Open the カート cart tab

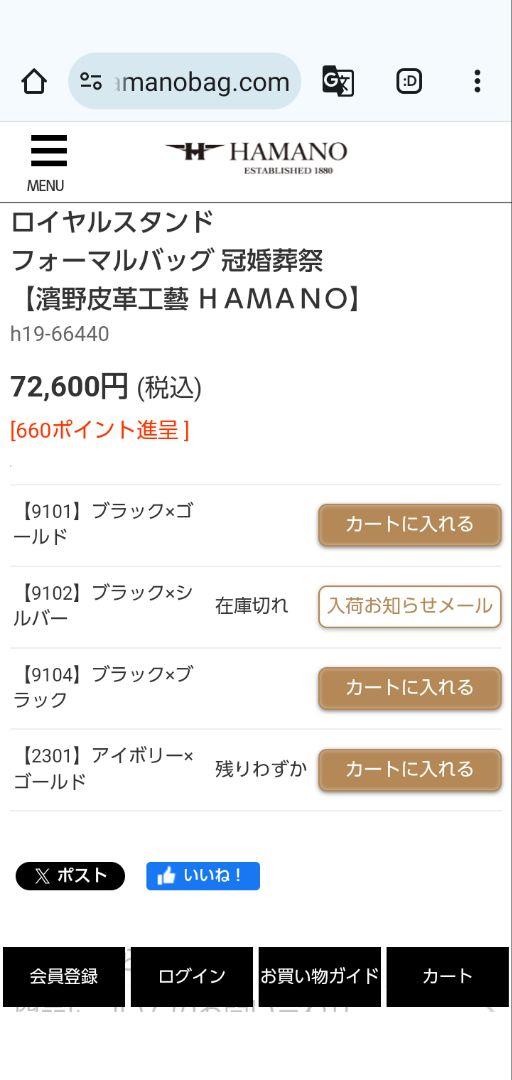pyautogui.click(x=448, y=977)
